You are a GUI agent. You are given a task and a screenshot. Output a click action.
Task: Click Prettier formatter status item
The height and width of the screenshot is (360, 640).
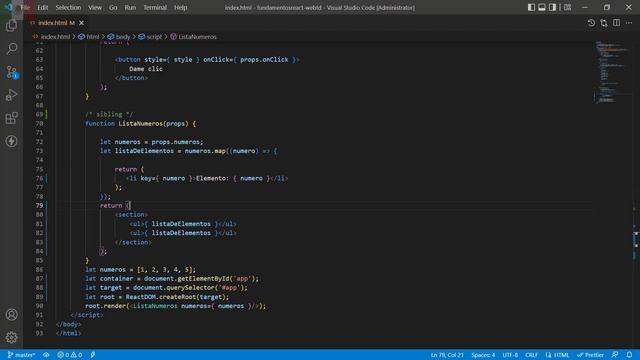590,355
